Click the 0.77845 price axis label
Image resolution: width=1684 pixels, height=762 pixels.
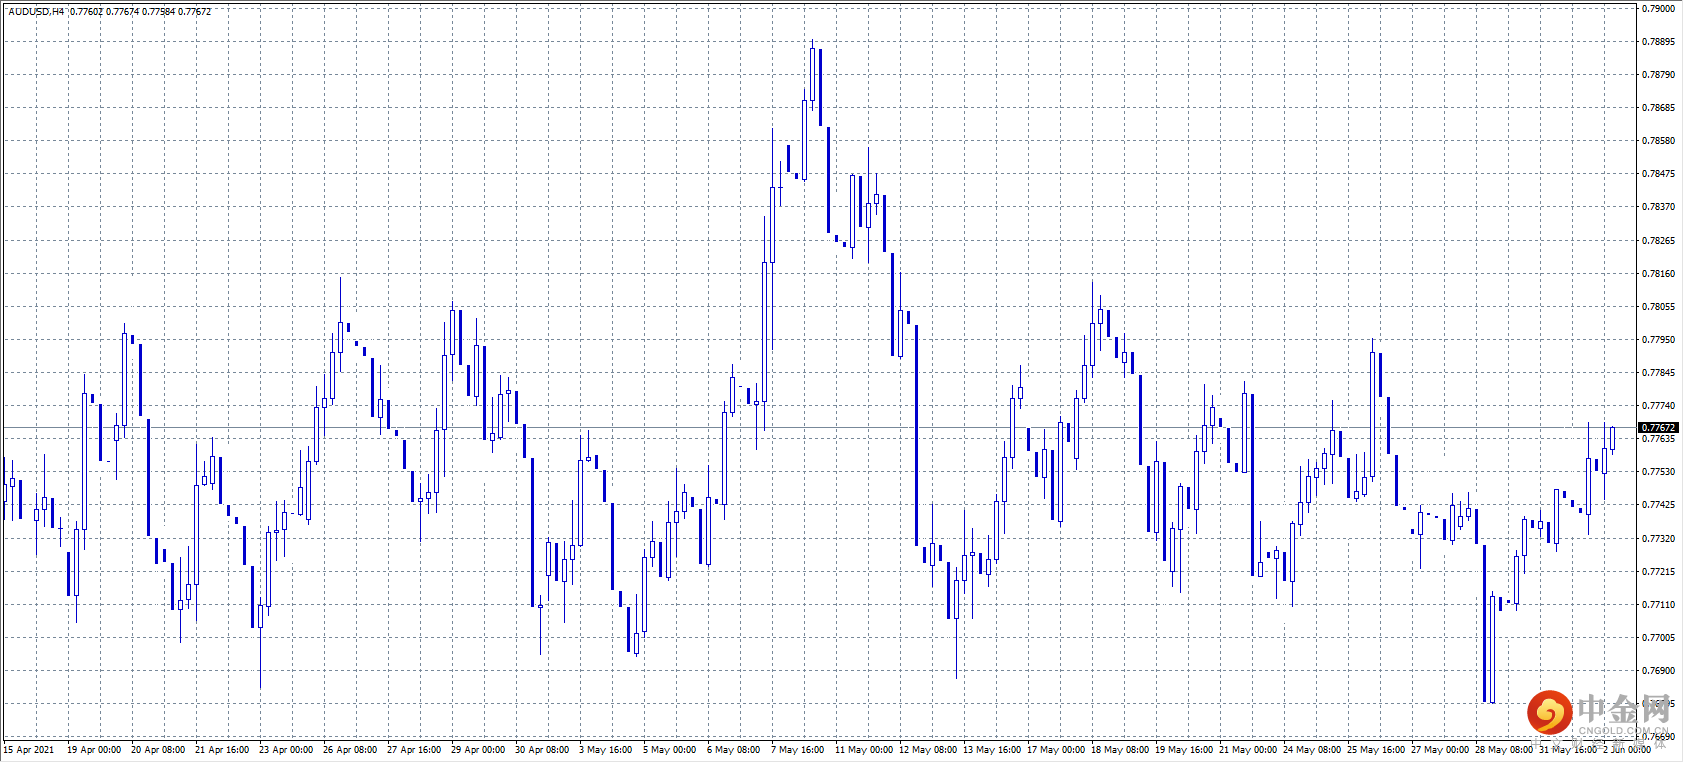[1658, 373]
